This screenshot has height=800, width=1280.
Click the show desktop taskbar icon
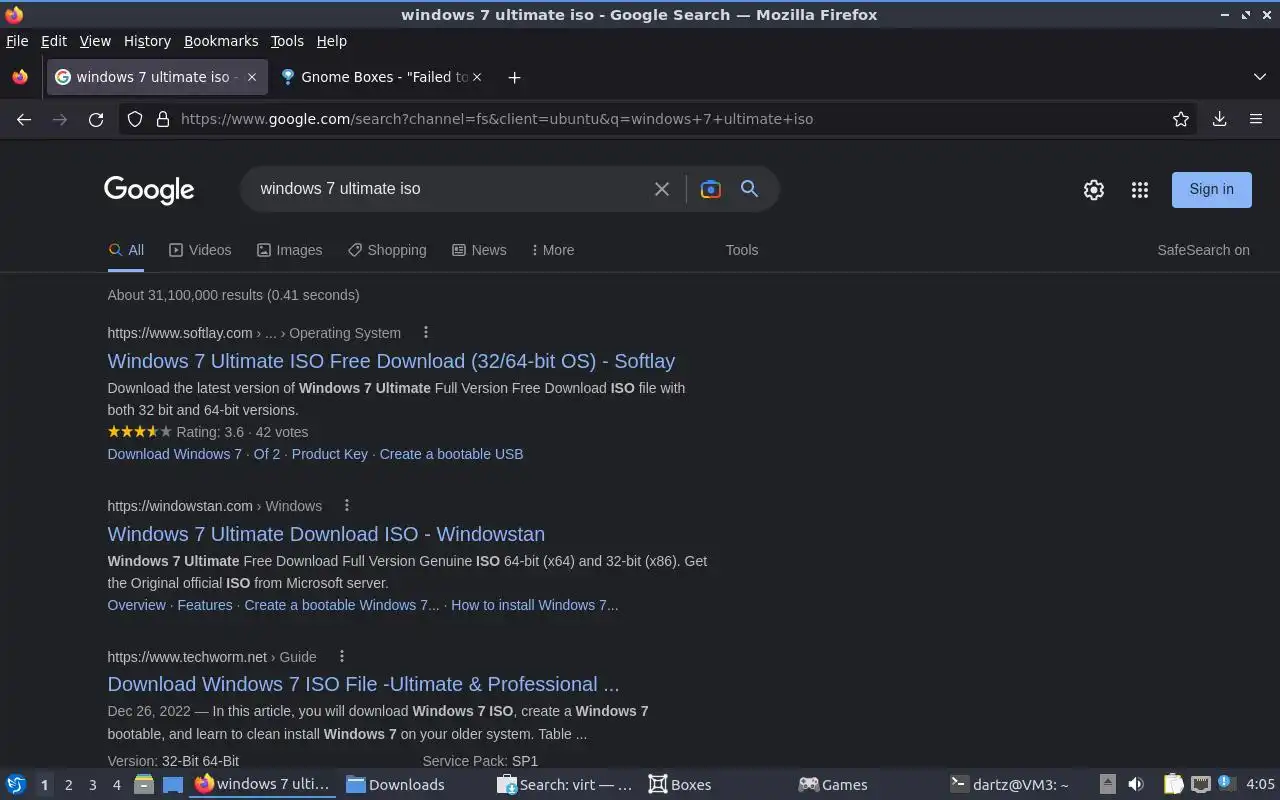pos(172,785)
